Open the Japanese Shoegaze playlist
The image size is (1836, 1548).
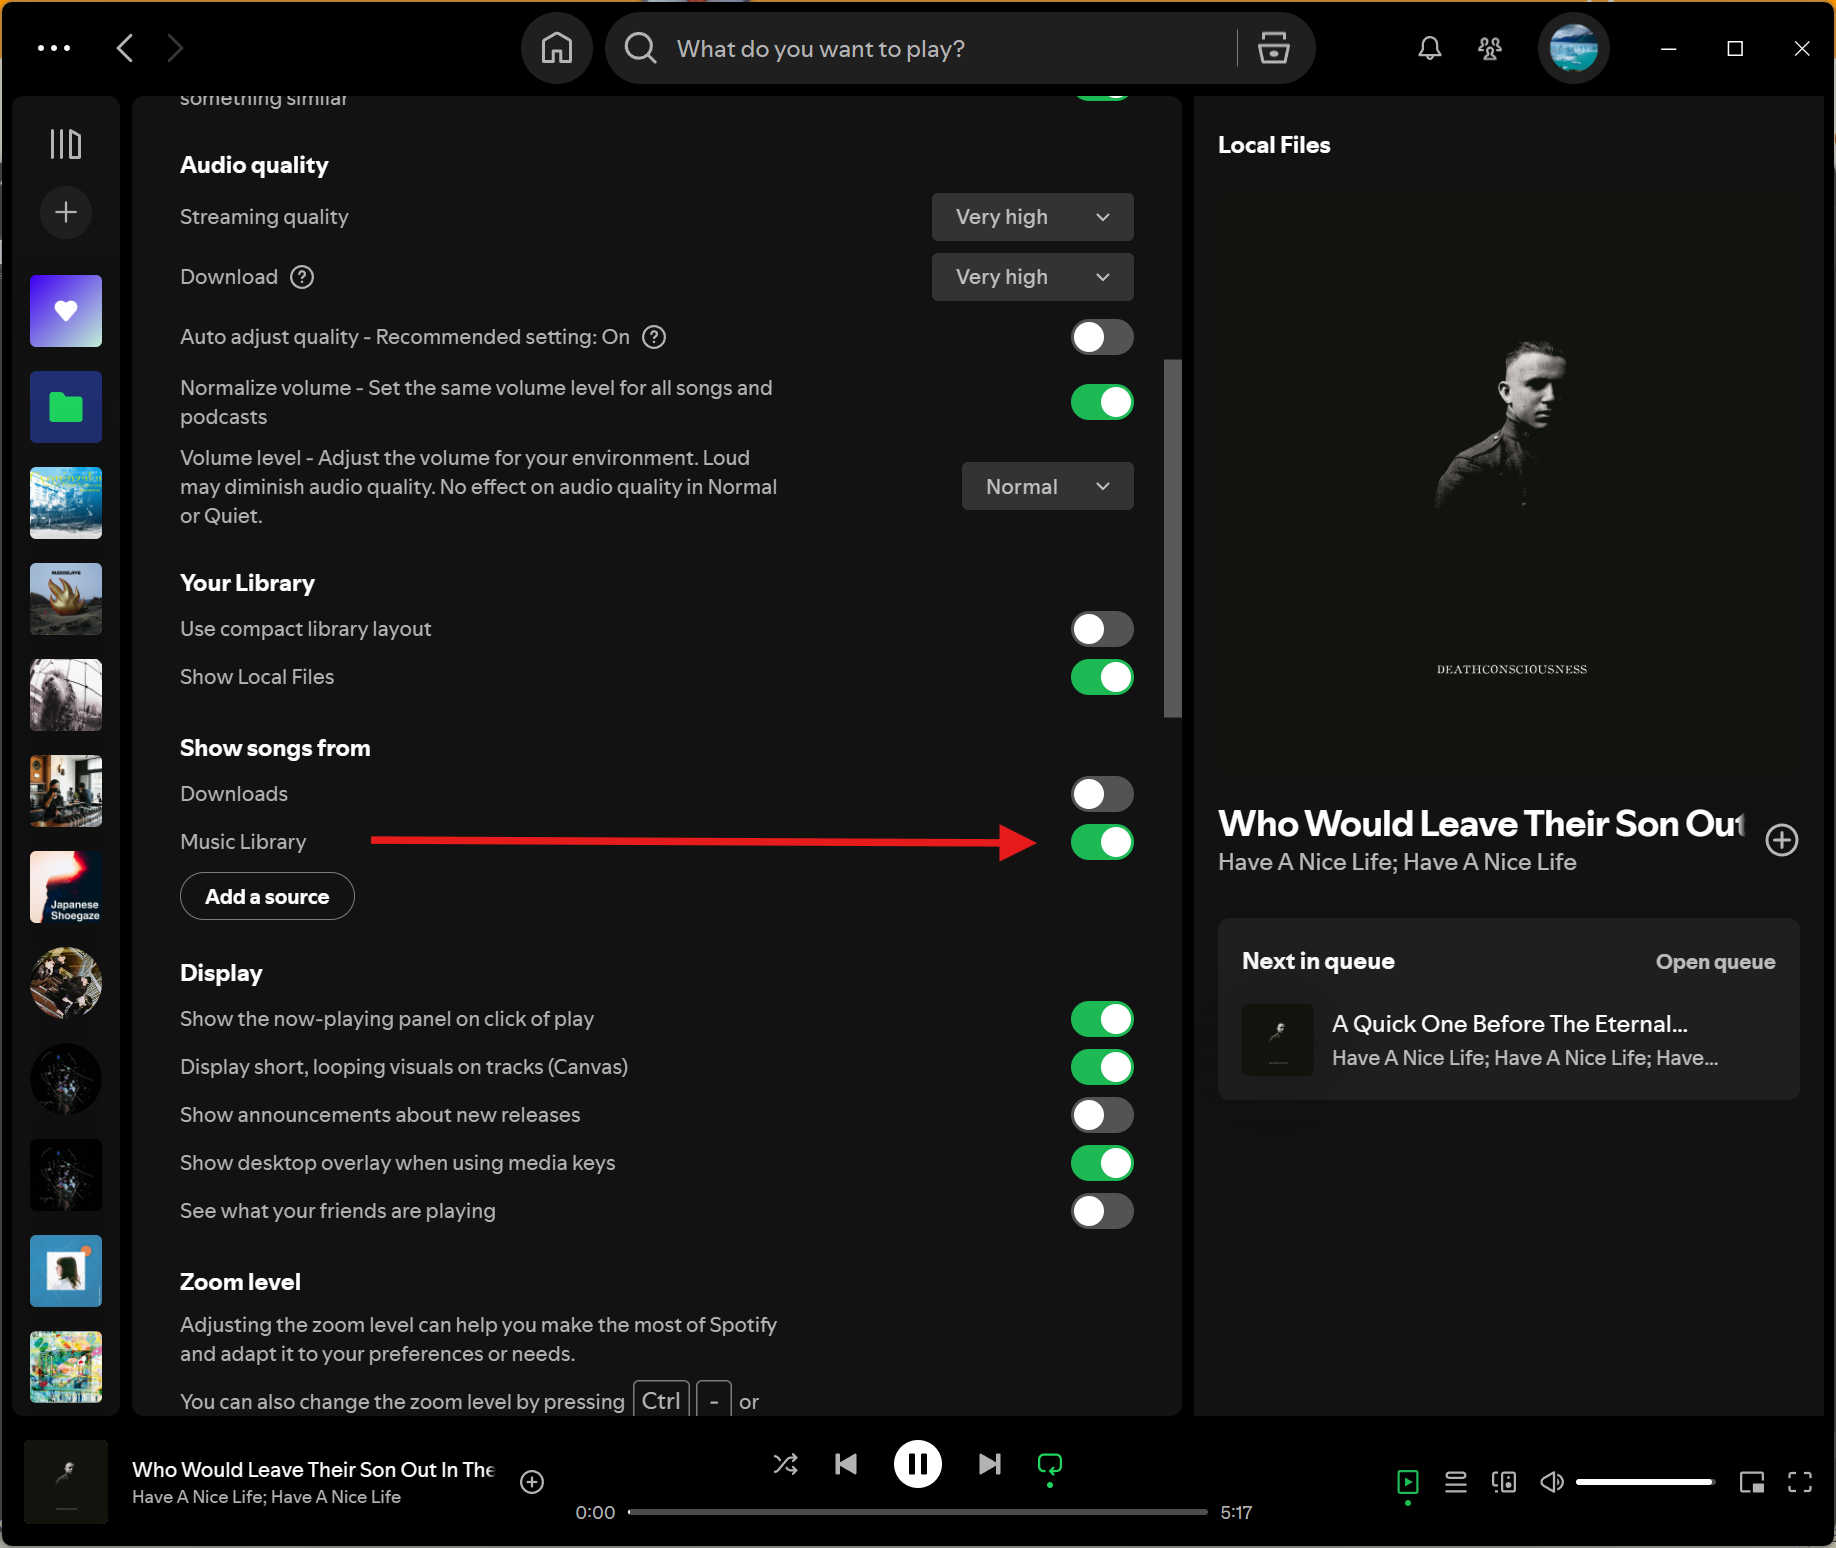pos(66,887)
